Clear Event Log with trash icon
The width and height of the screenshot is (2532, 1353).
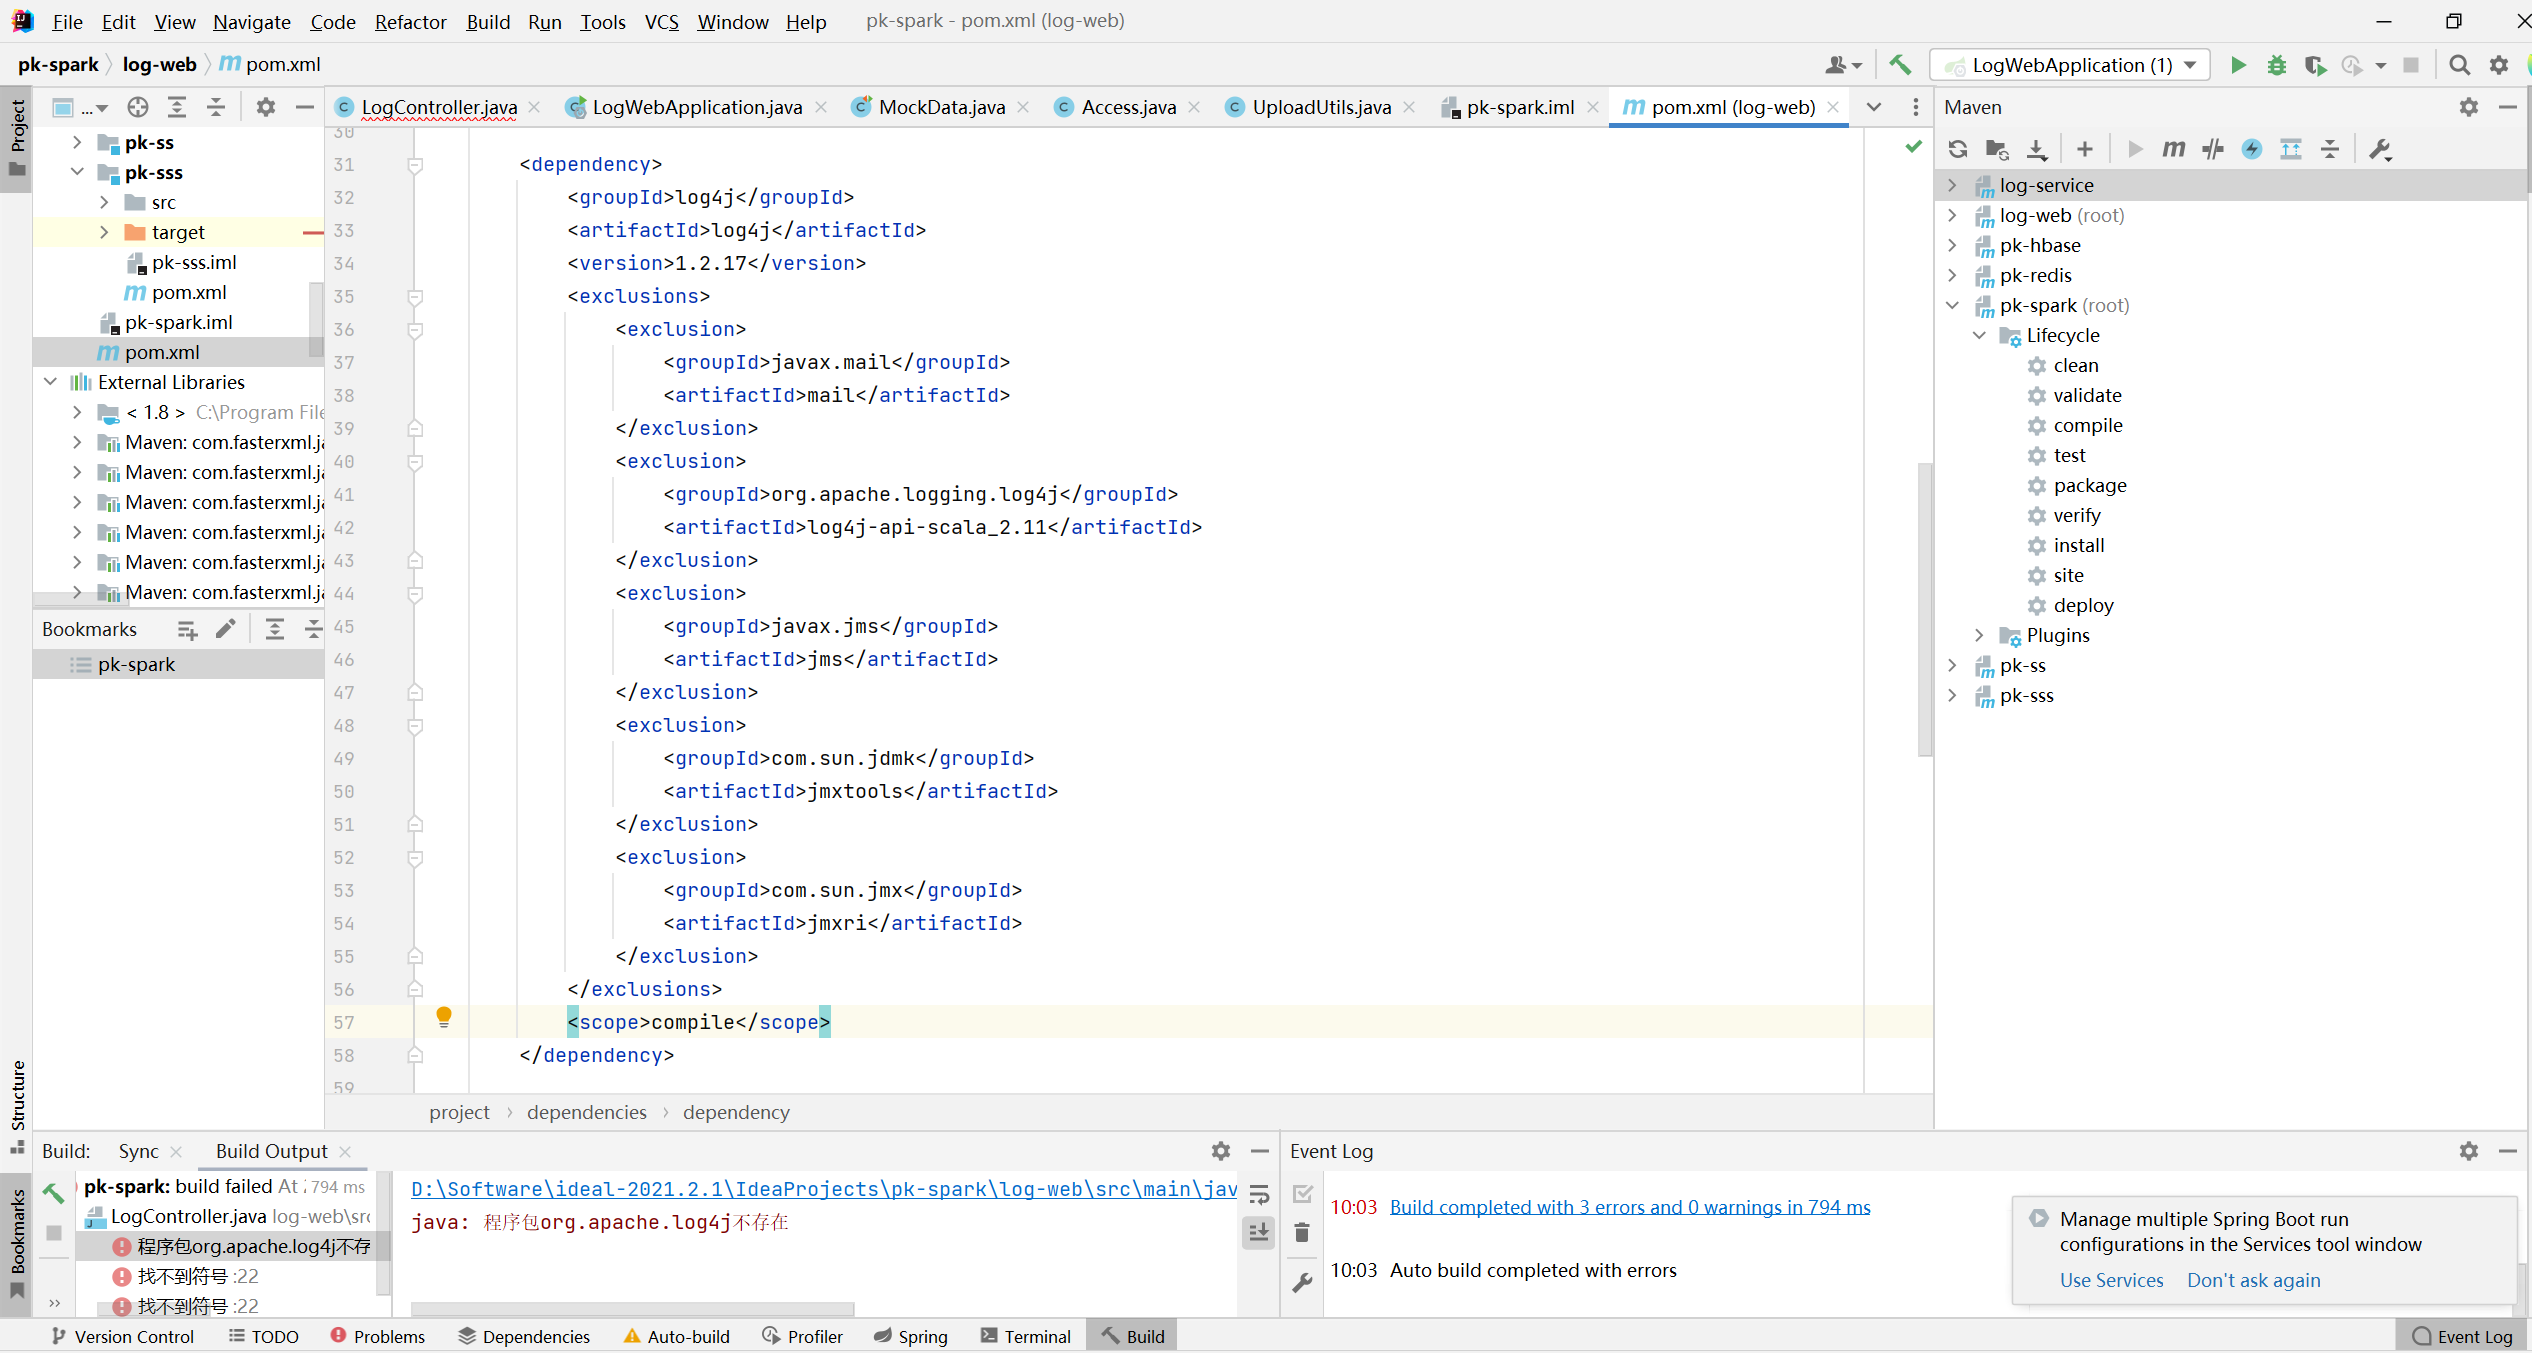[1302, 1232]
